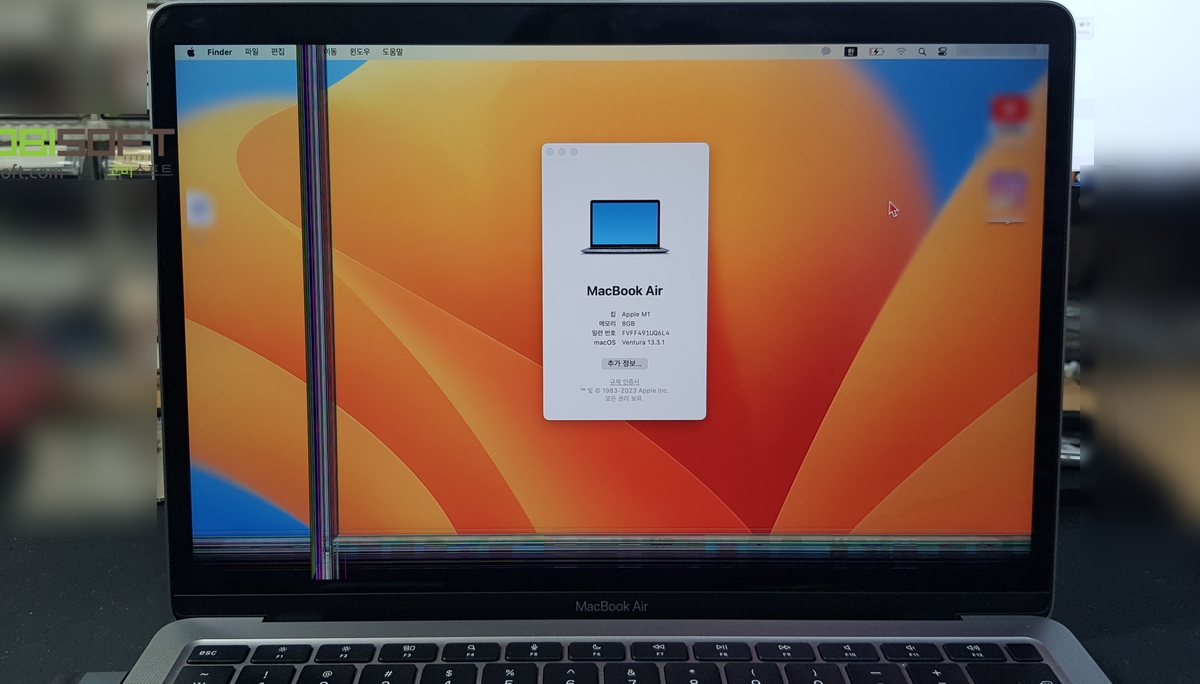
Task: Switch the Korean input source icon
Action: (851, 51)
